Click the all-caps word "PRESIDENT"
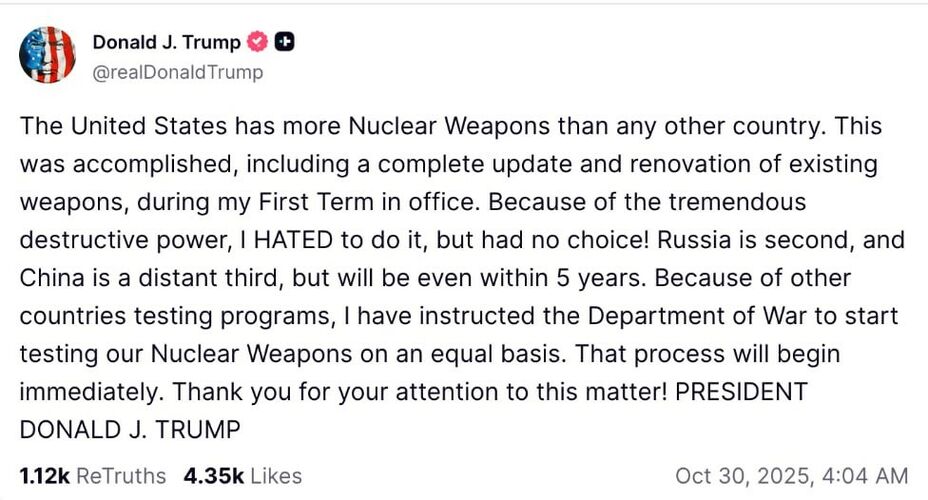 coord(741,392)
